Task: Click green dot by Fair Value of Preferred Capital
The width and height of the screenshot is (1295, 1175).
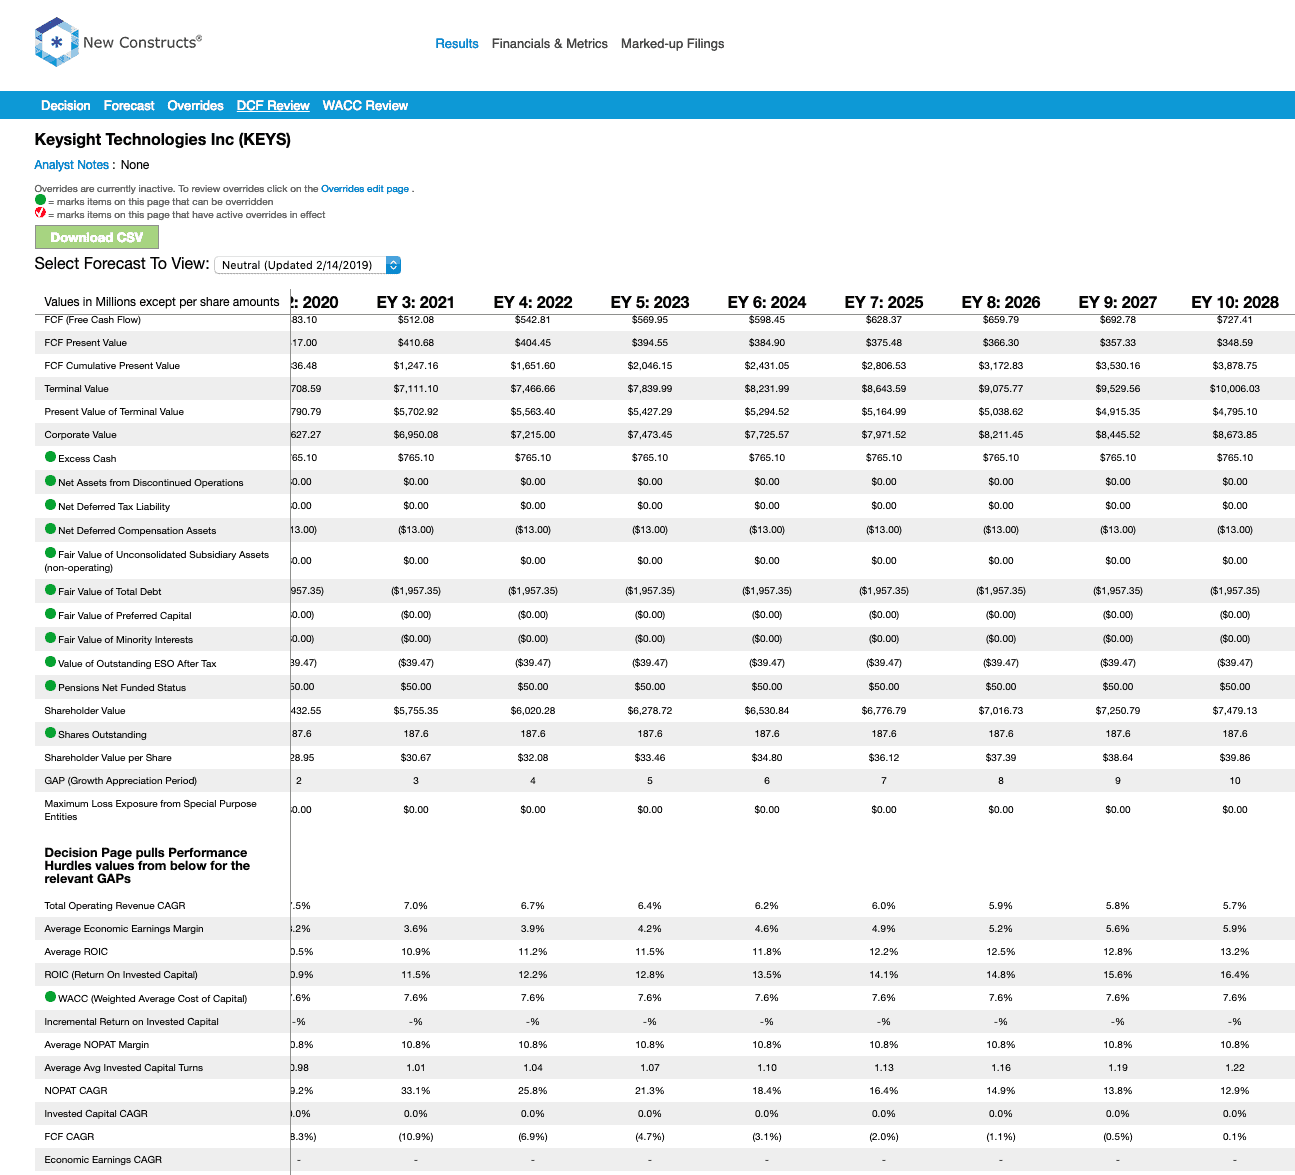Action: click(50, 614)
